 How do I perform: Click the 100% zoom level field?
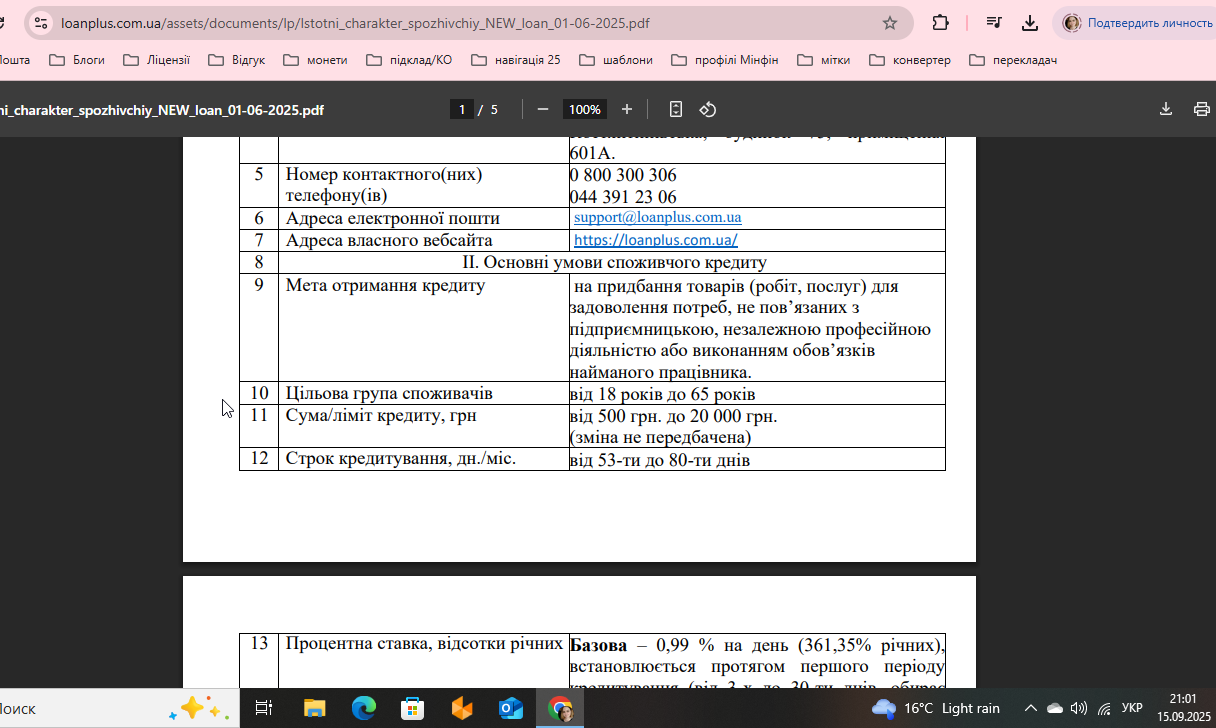[x=585, y=110]
